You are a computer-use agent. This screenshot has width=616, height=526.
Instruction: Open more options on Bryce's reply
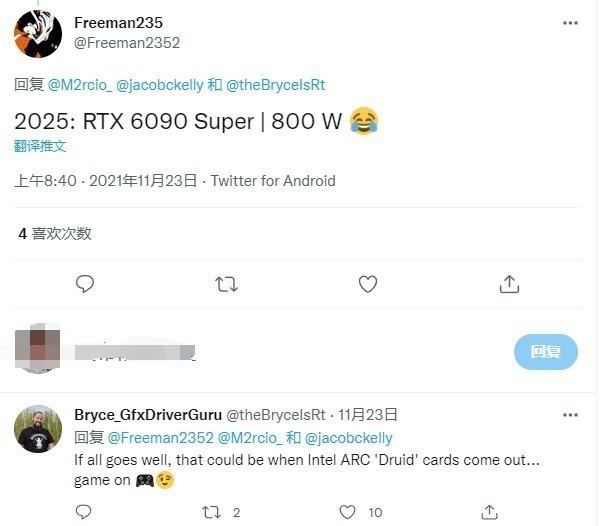coord(570,415)
